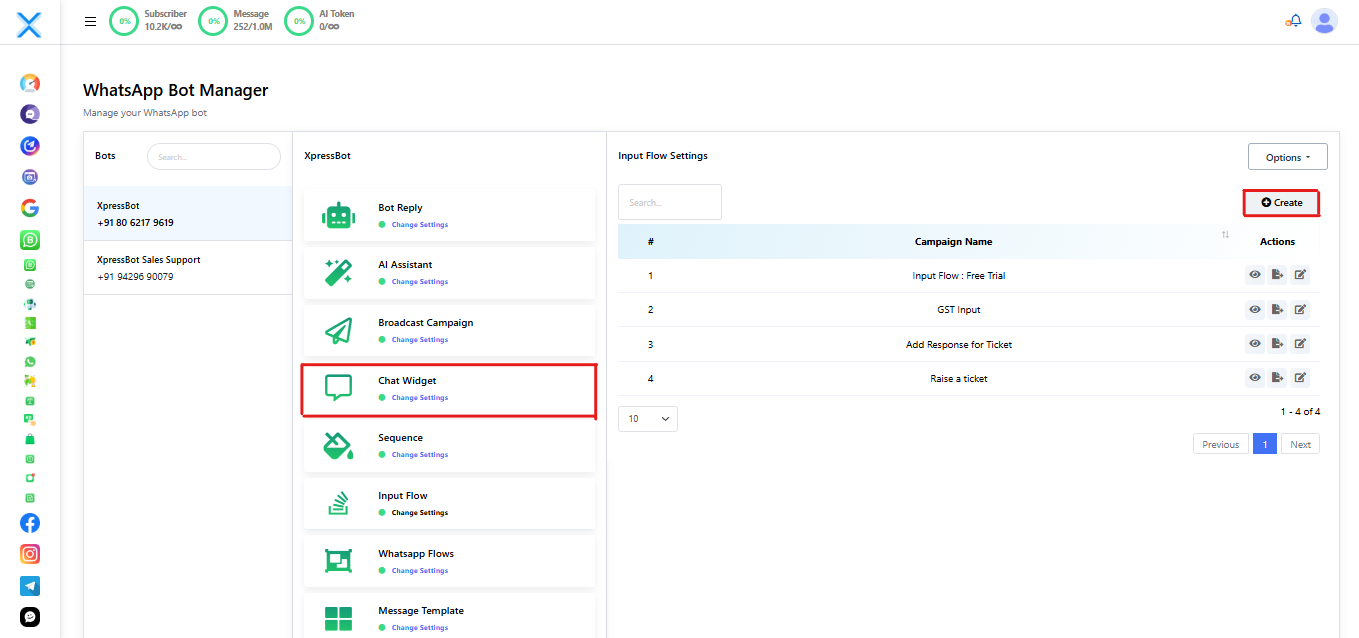Click Change Settings under AI Assistant
Image resolution: width=1359 pixels, height=638 pixels.
coord(419,282)
